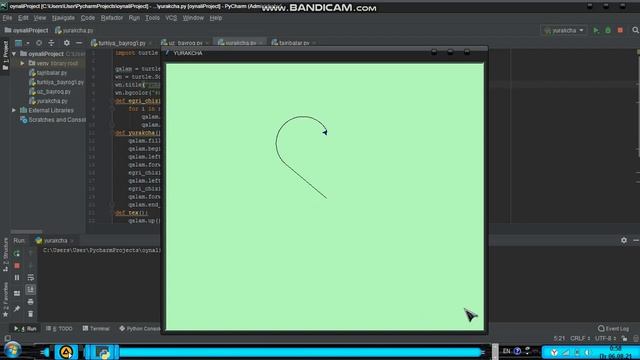Close the turtiya_bayrog'i.py tab
The image size is (640, 360).
(150, 43)
